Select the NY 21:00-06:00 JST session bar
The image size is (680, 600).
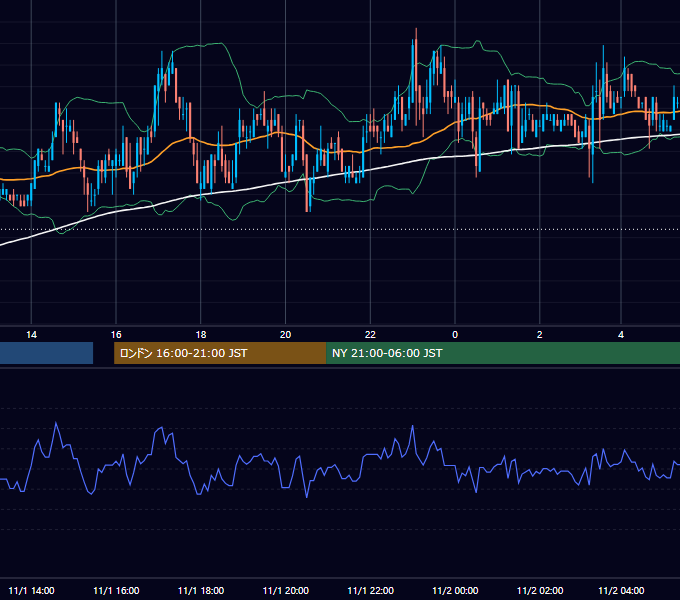[503, 353]
